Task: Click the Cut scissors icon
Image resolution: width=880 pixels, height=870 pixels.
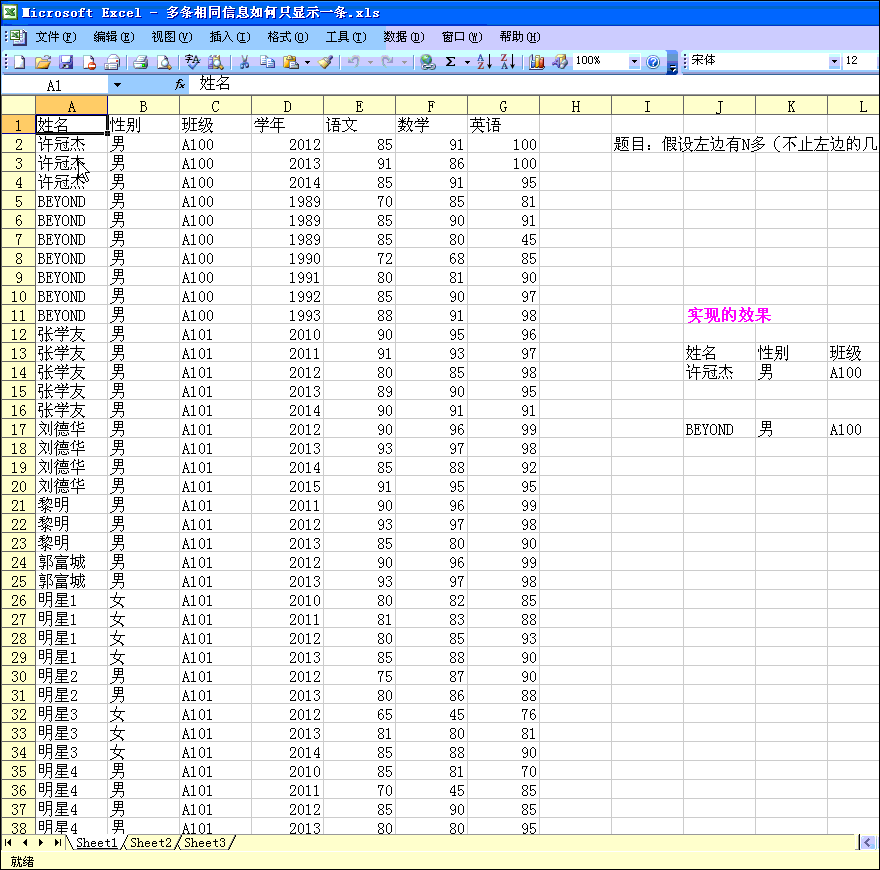Action: point(243,62)
